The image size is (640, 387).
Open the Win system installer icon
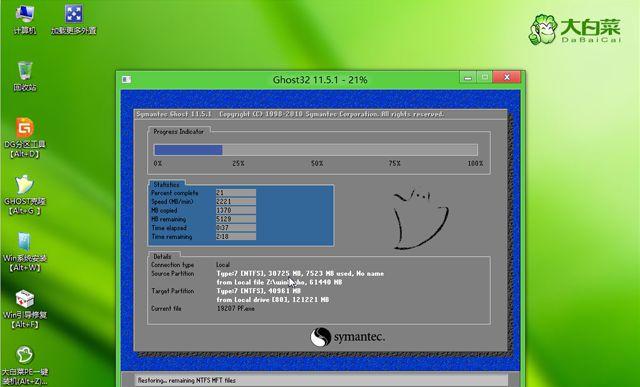click(x=25, y=252)
